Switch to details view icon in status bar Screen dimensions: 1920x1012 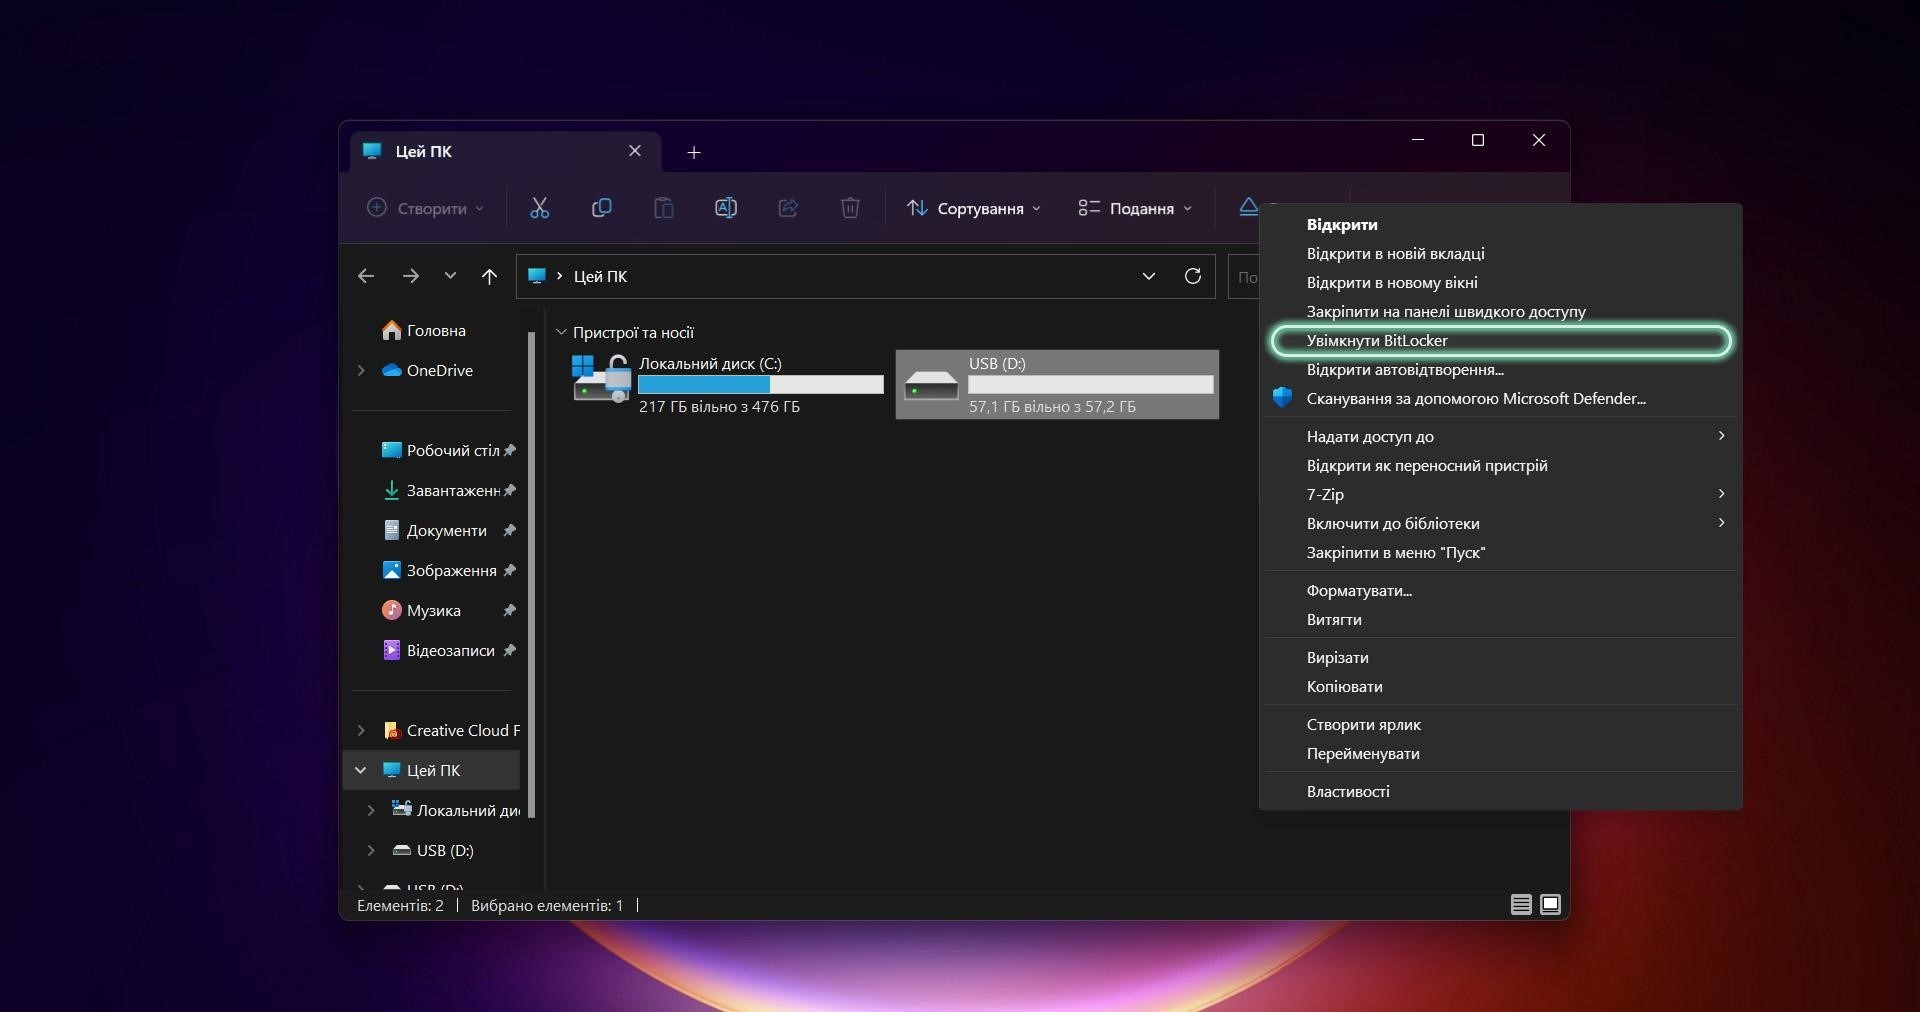click(x=1521, y=905)
